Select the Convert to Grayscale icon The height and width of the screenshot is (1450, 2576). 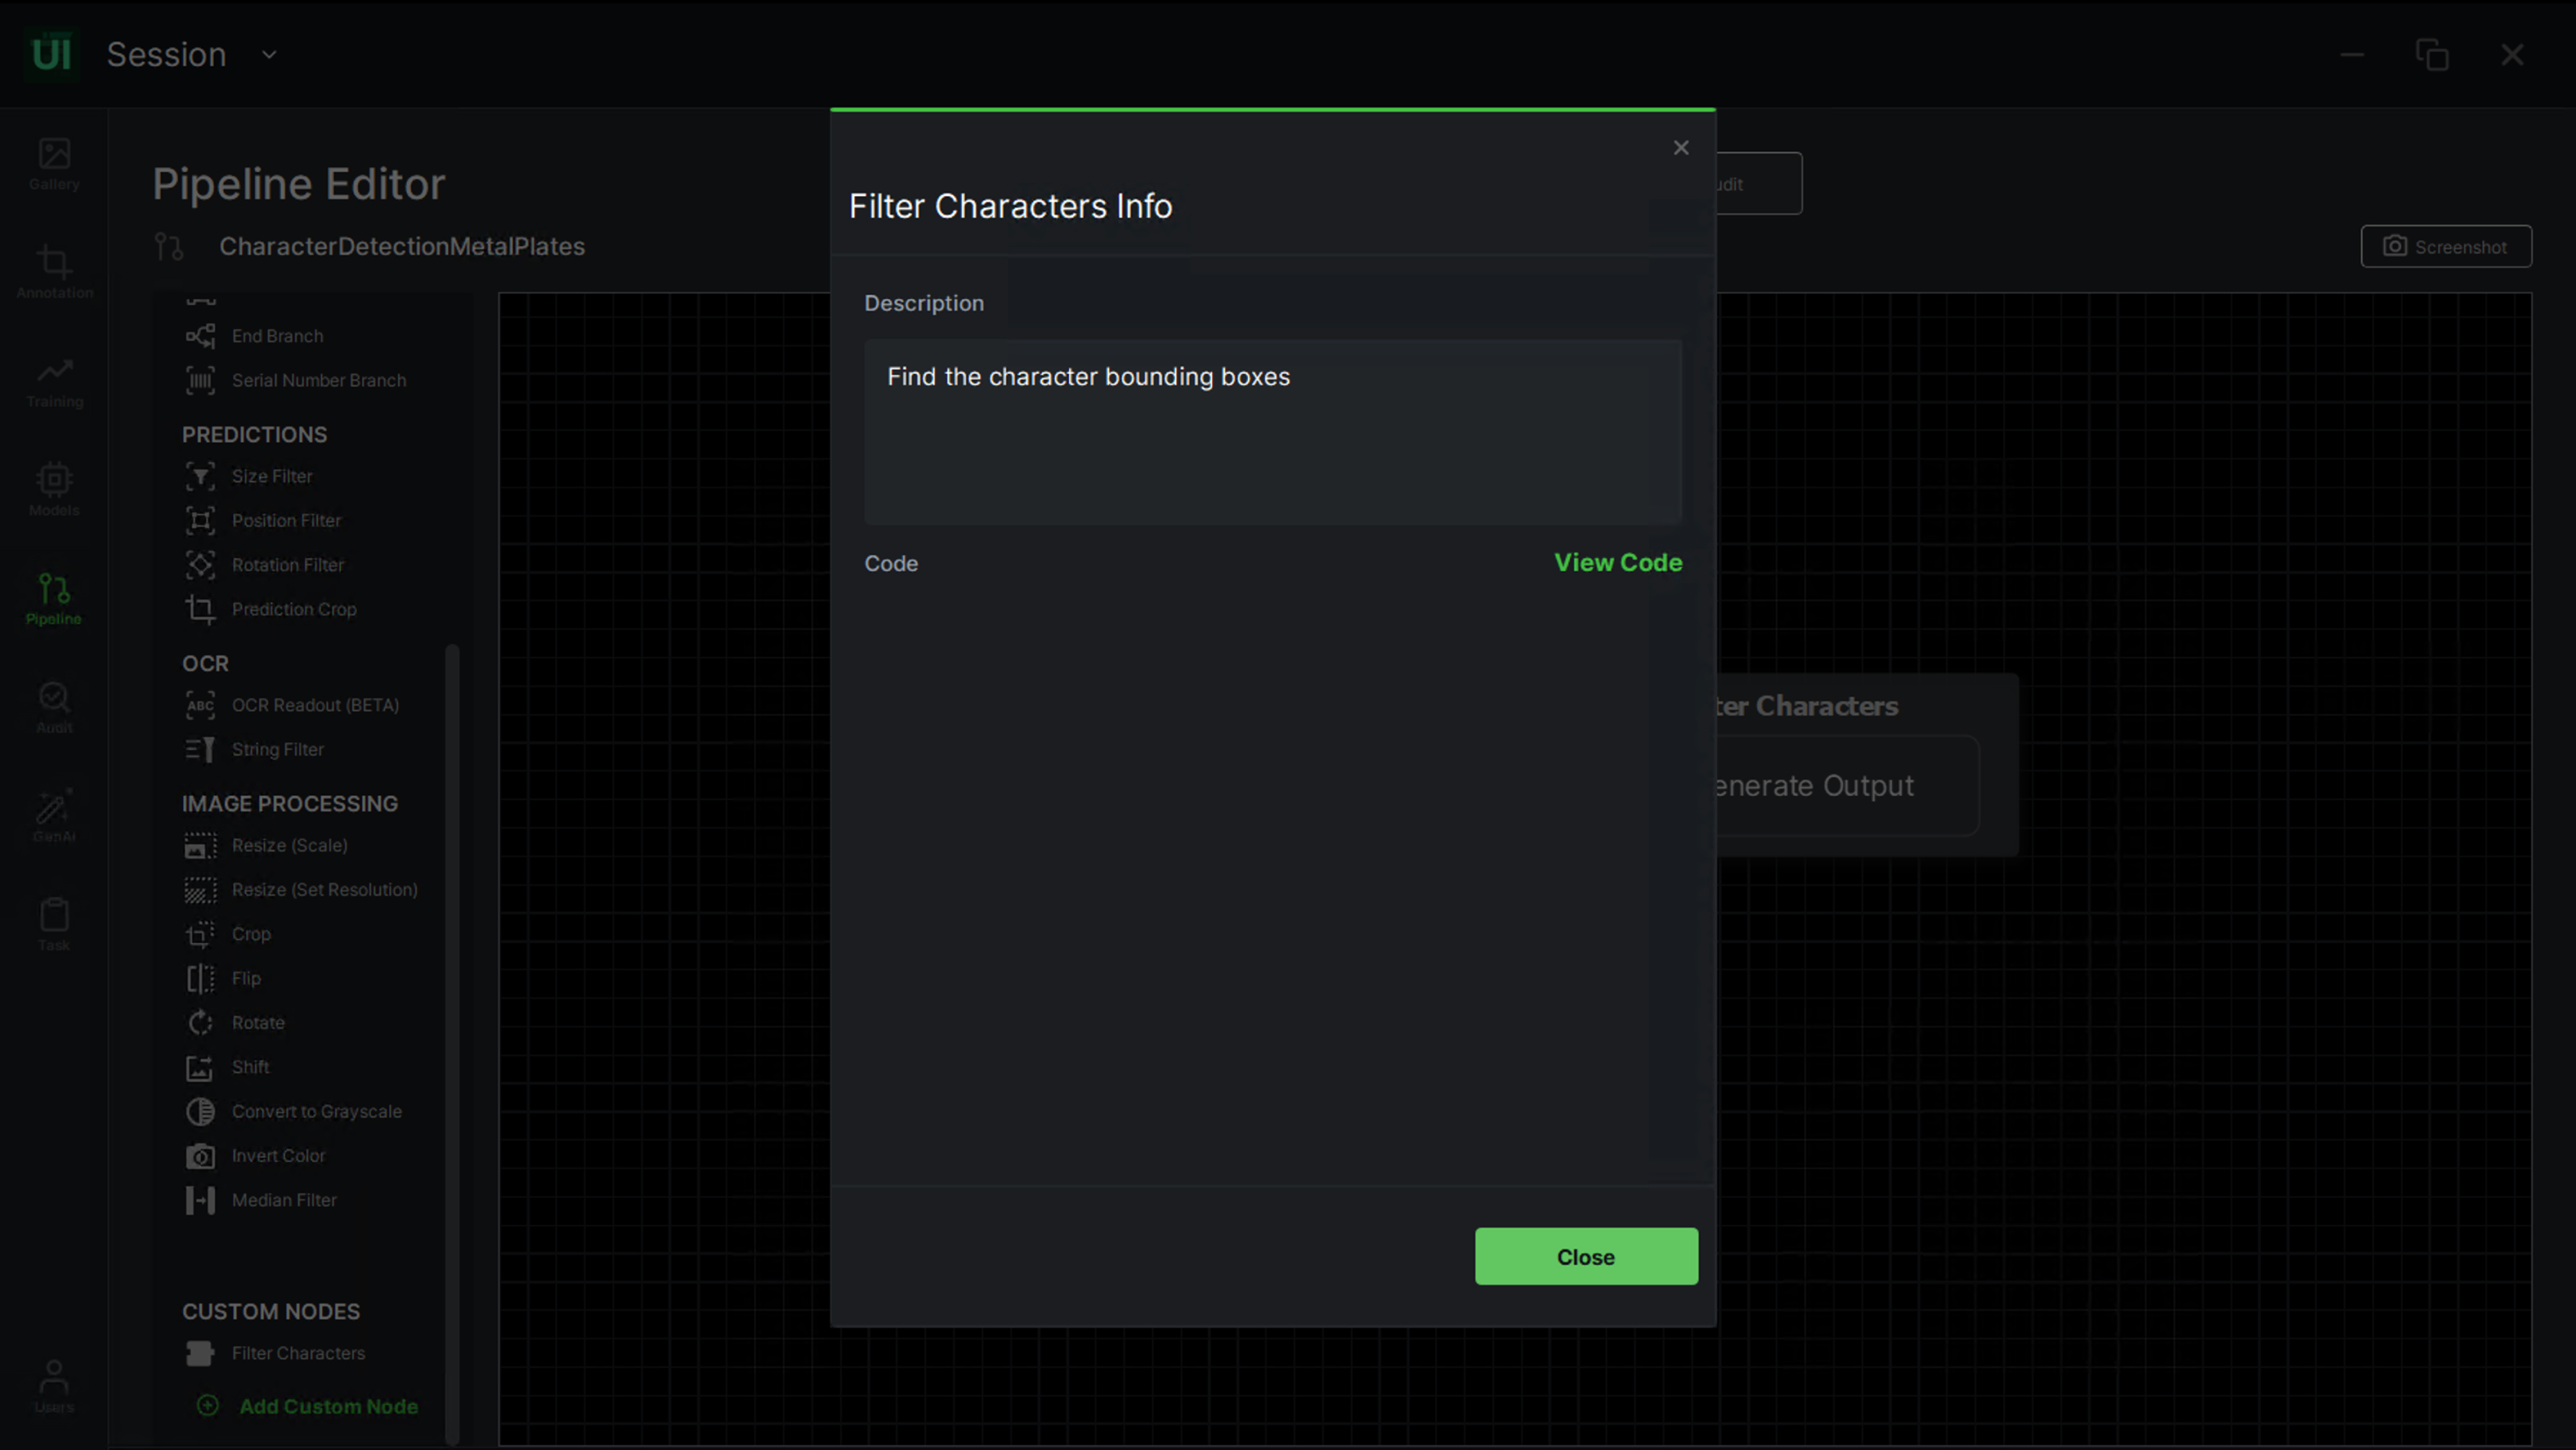click(x=200, y=1111)
